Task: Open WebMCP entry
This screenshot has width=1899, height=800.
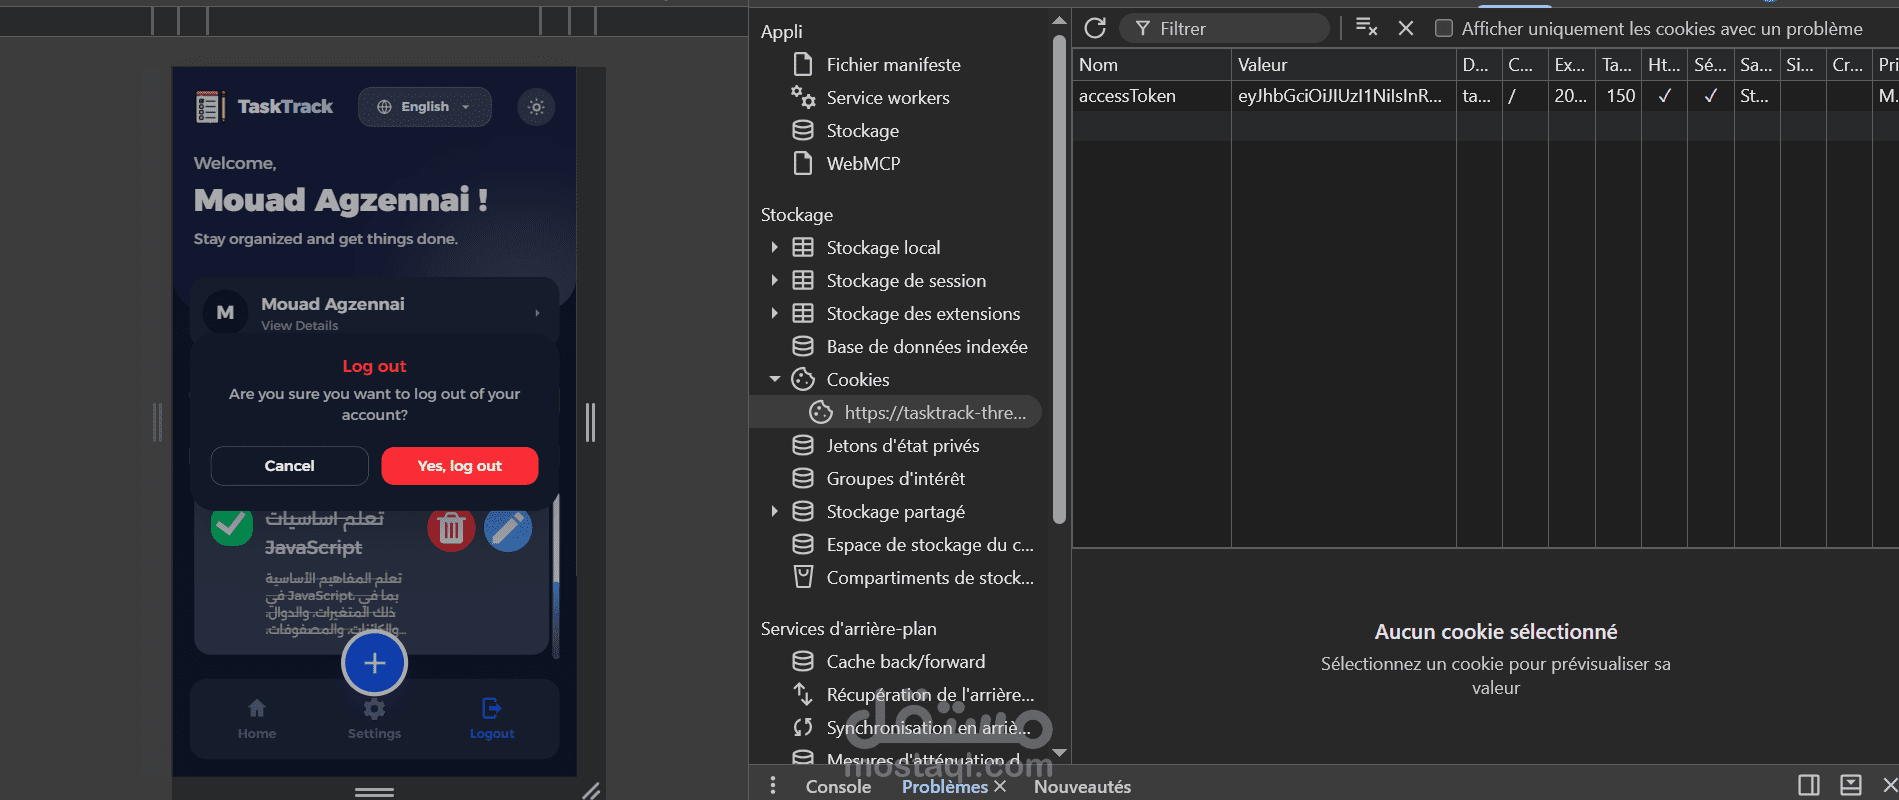Action: (x=863, y=164)
